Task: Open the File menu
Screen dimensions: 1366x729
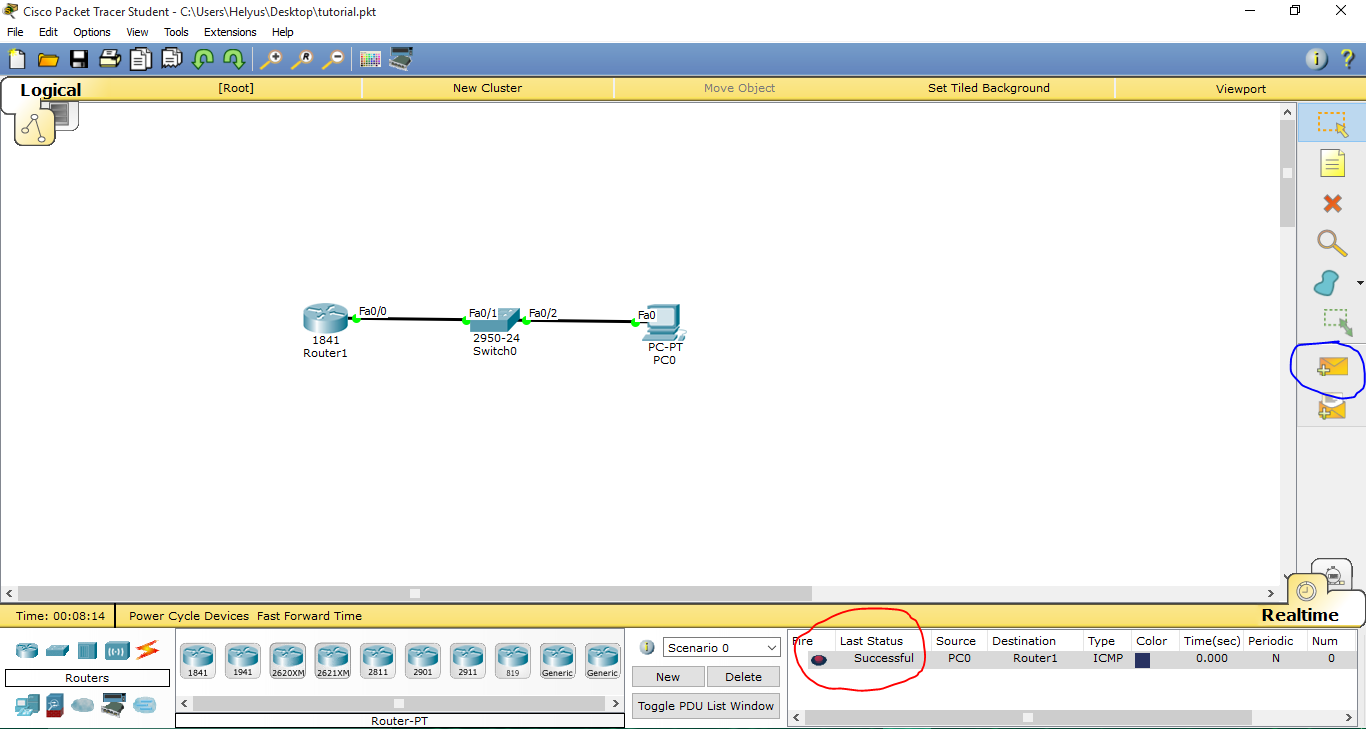Action: tap(15, 32)
